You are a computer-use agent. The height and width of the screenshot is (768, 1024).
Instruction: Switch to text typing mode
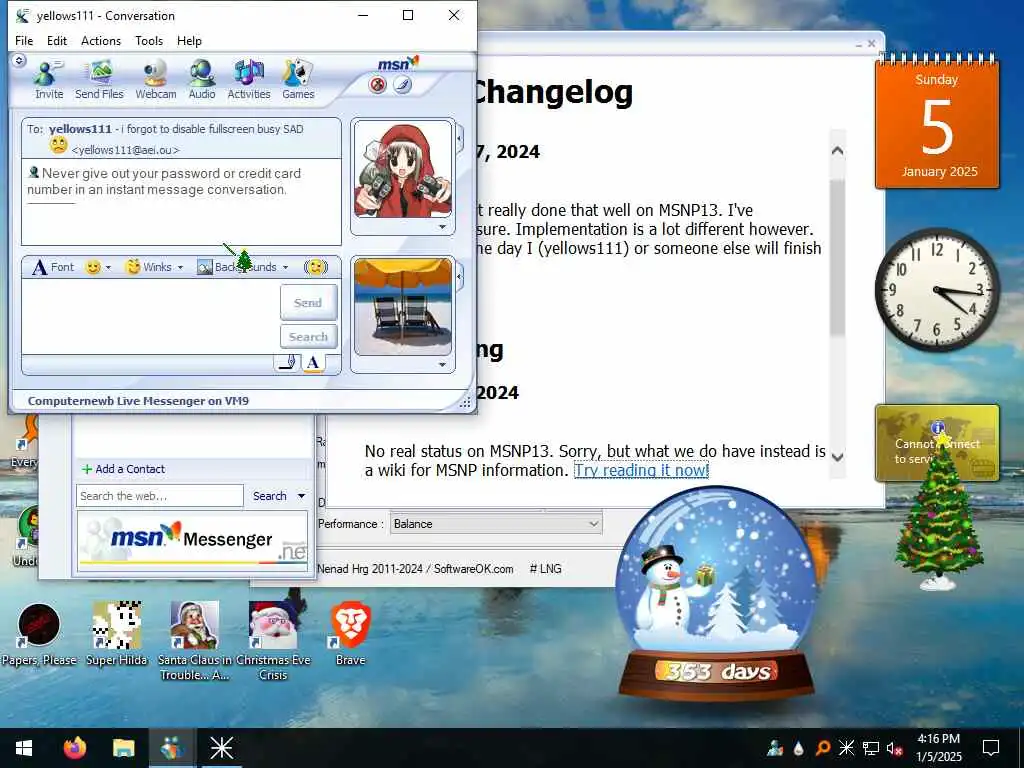[x=313, y=363]
